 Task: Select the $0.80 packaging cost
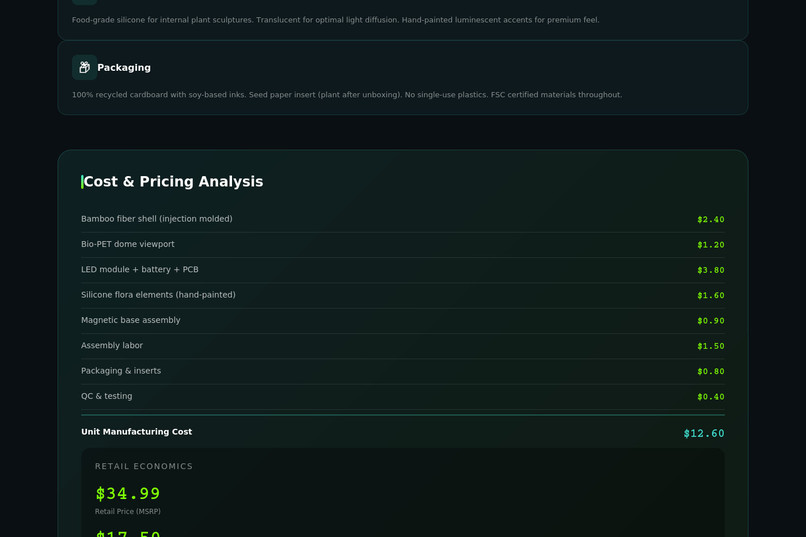(710, 372)
